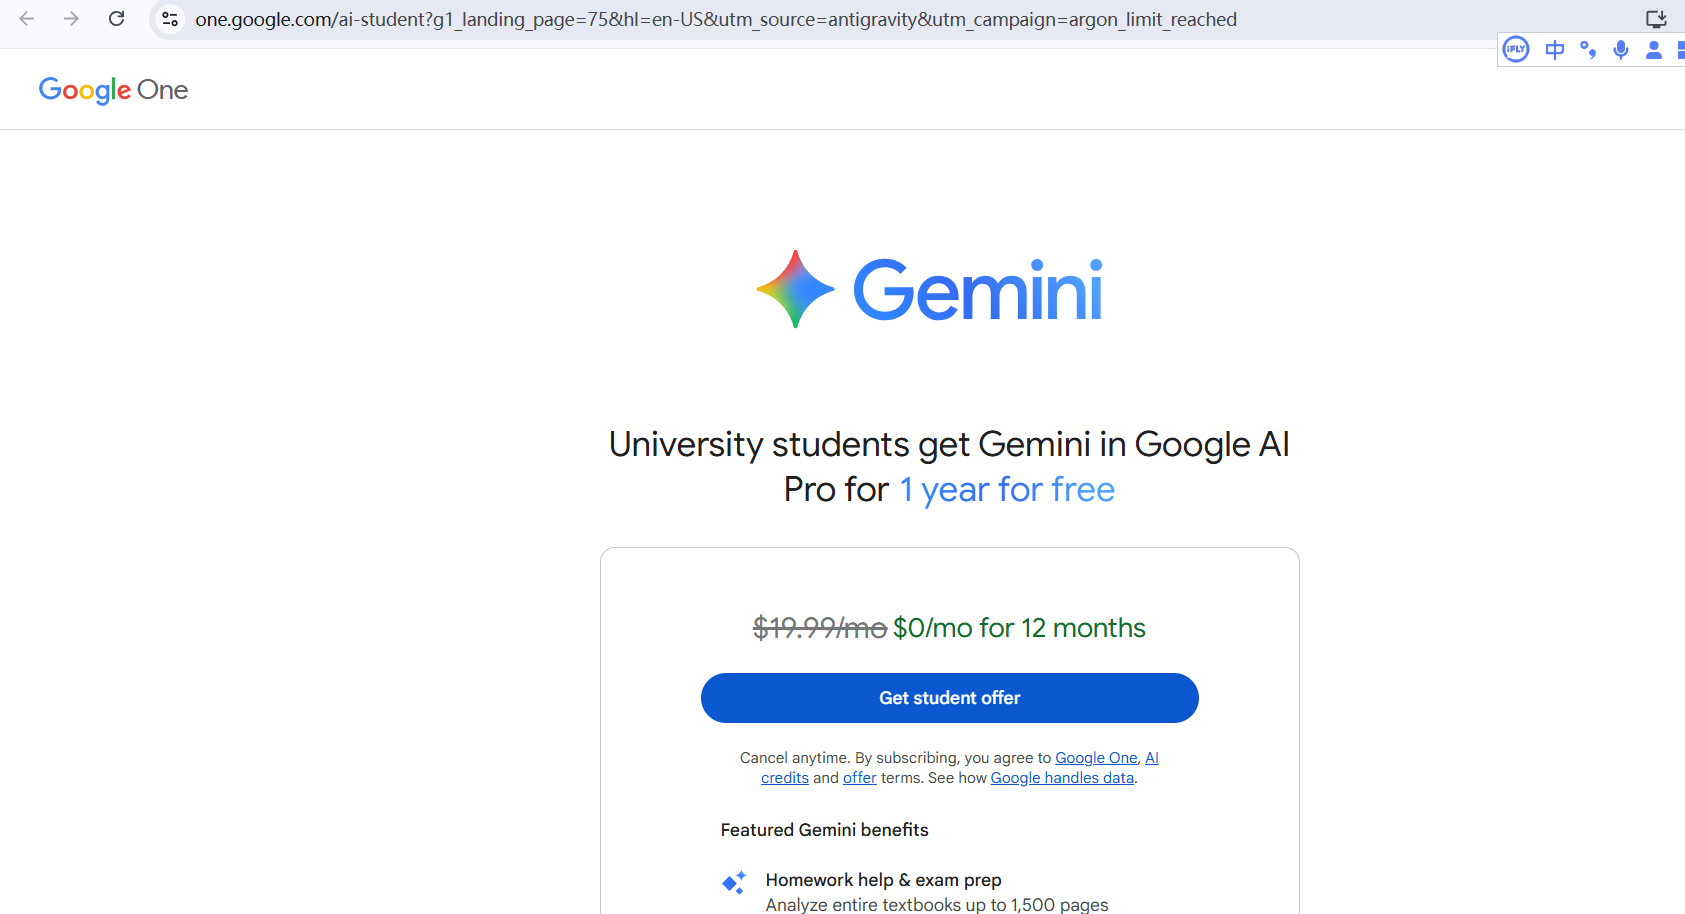1685x914 pixels.
Task: Go back to the previous page
Action: click(x=27, y=19)
